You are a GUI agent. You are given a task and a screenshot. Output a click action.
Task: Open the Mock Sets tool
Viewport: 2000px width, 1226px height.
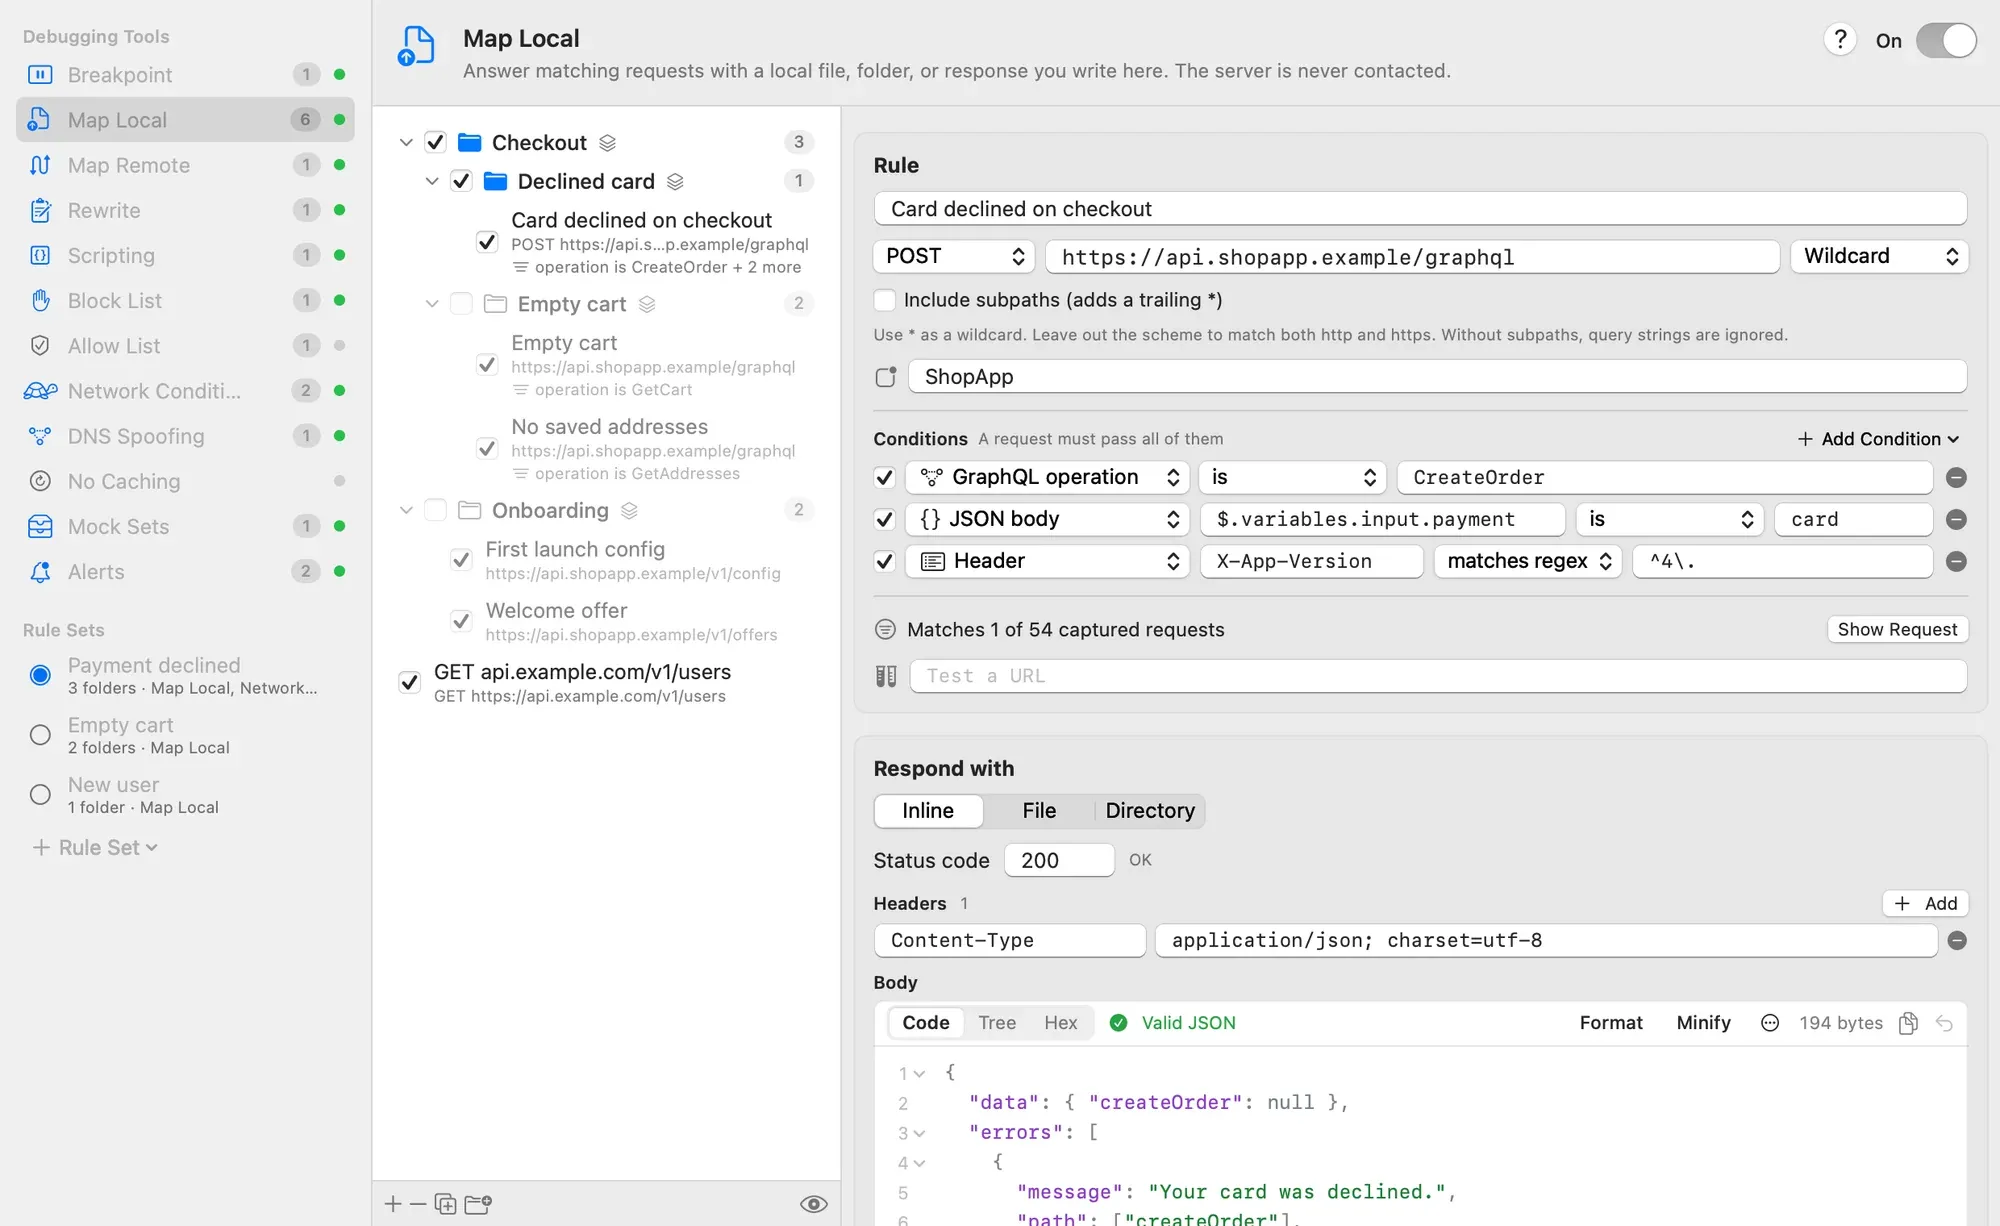point(185,526)
